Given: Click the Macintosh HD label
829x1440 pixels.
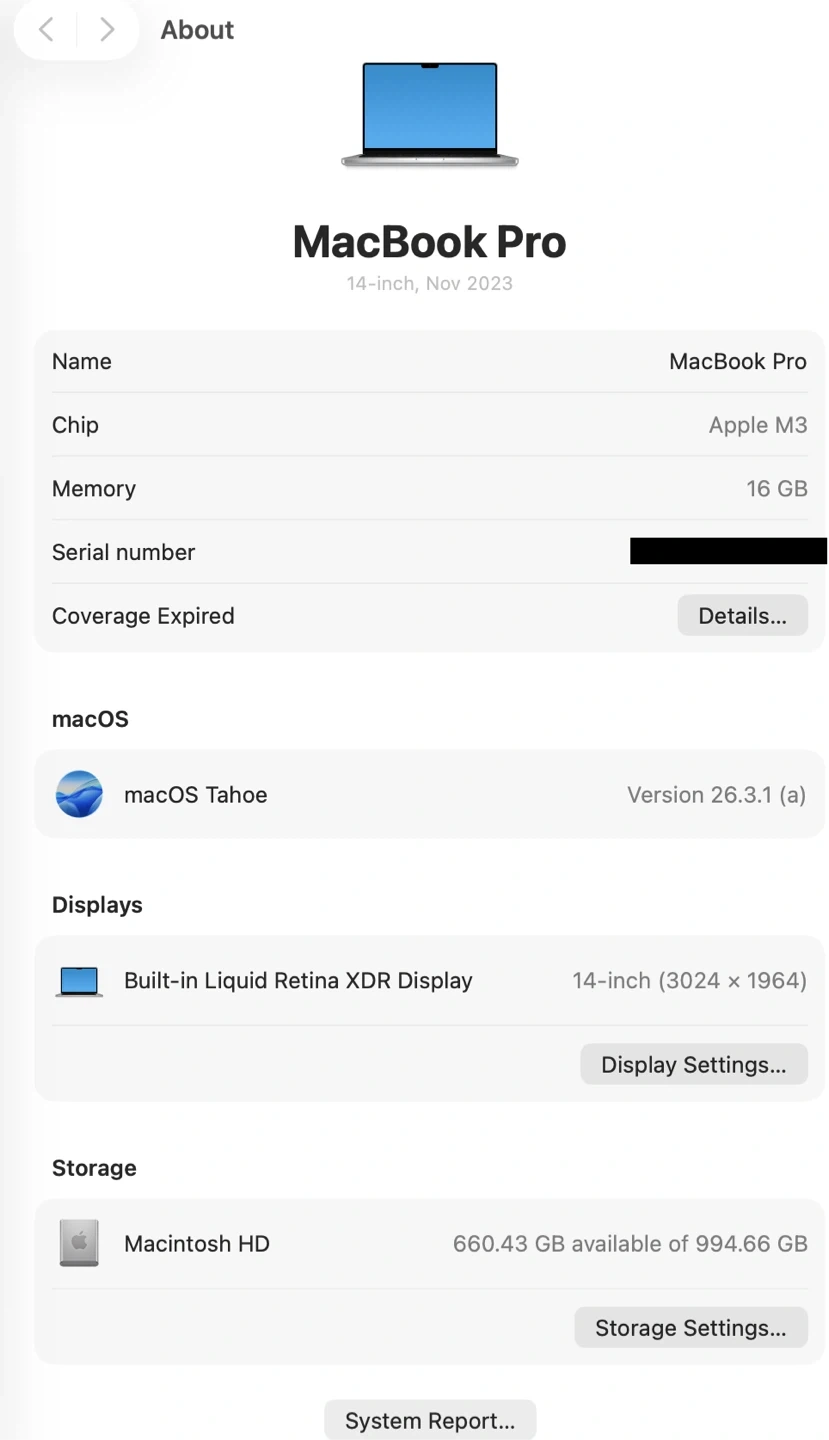Looking at the screenshot, I should [x=197, y=1244].
